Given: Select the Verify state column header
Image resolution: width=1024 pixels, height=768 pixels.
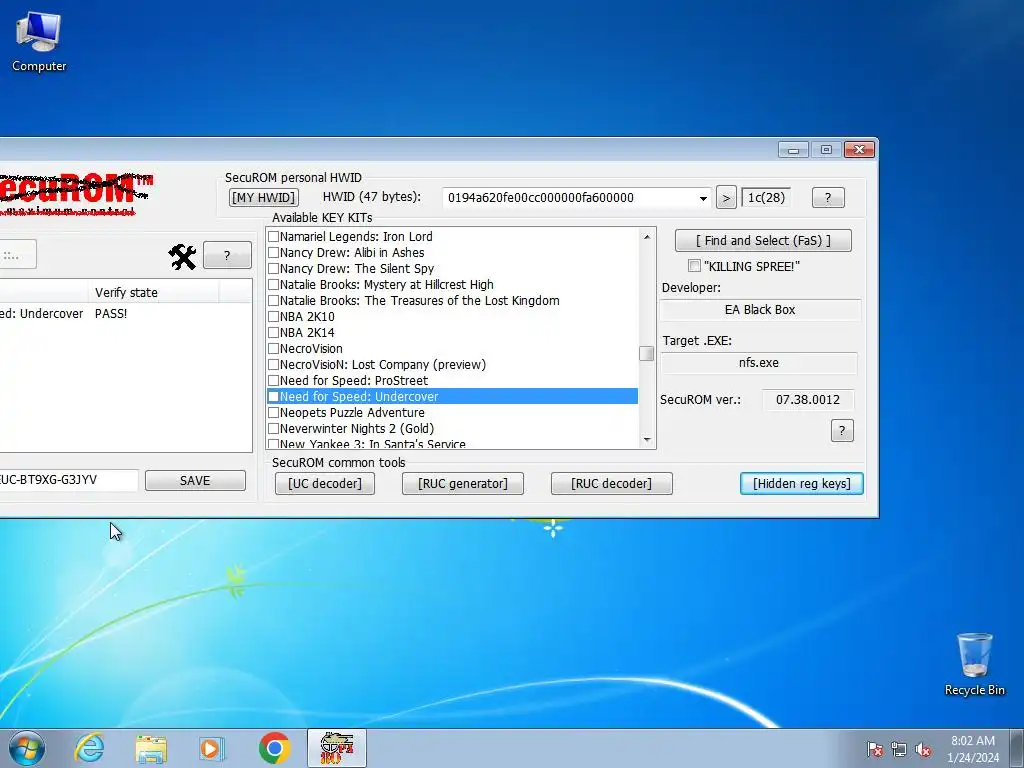Looking at the screenshot, I should pyautogui.click(x=153, y=293).
